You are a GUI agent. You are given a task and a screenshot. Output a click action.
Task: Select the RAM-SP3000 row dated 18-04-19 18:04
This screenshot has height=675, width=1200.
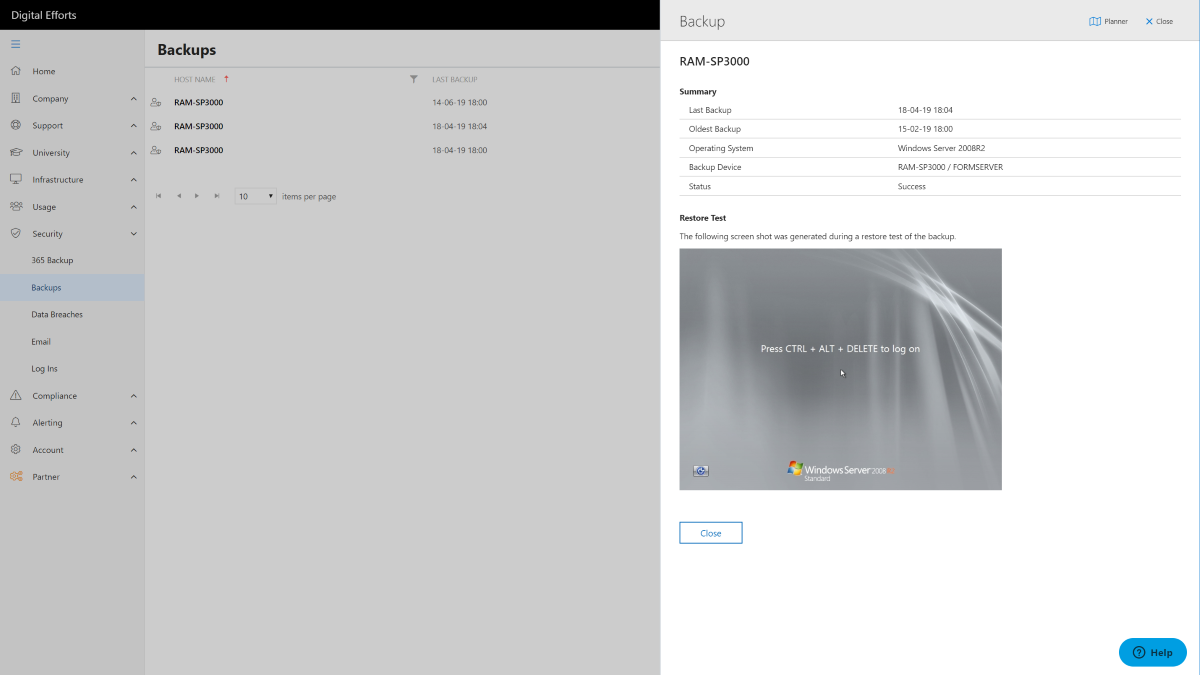click(x=403, y=126)
